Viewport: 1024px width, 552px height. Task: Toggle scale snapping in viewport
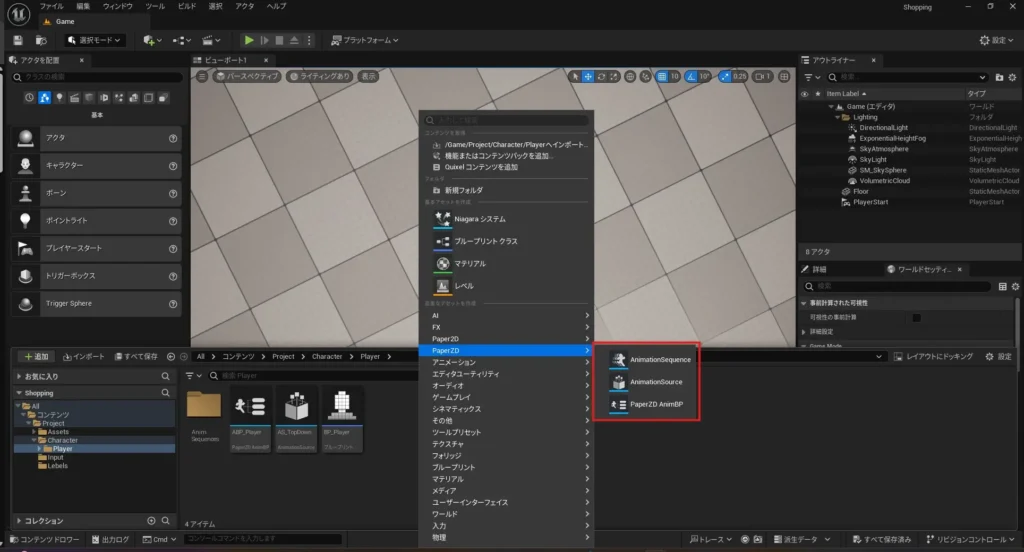pyautogui.click(x=725, y=76)
